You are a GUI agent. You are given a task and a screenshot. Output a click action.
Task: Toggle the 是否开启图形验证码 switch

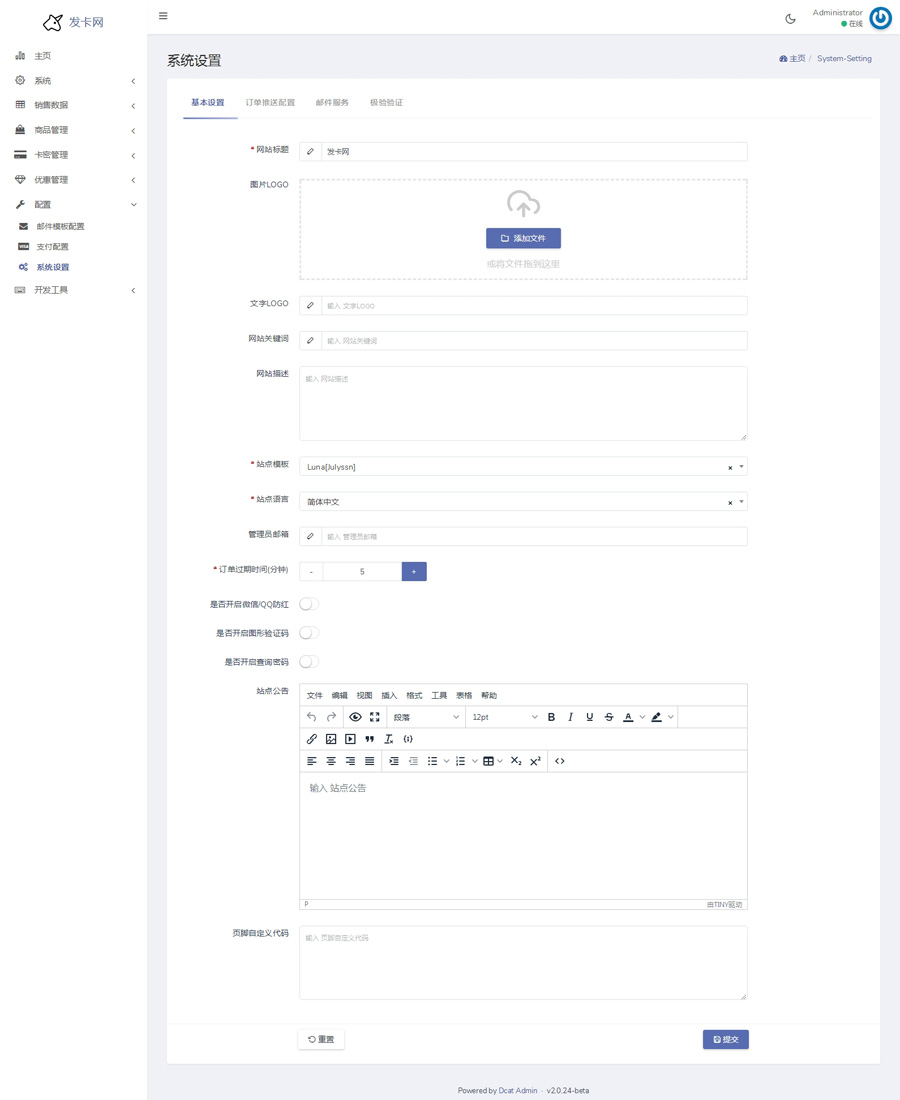click(309, 633)
